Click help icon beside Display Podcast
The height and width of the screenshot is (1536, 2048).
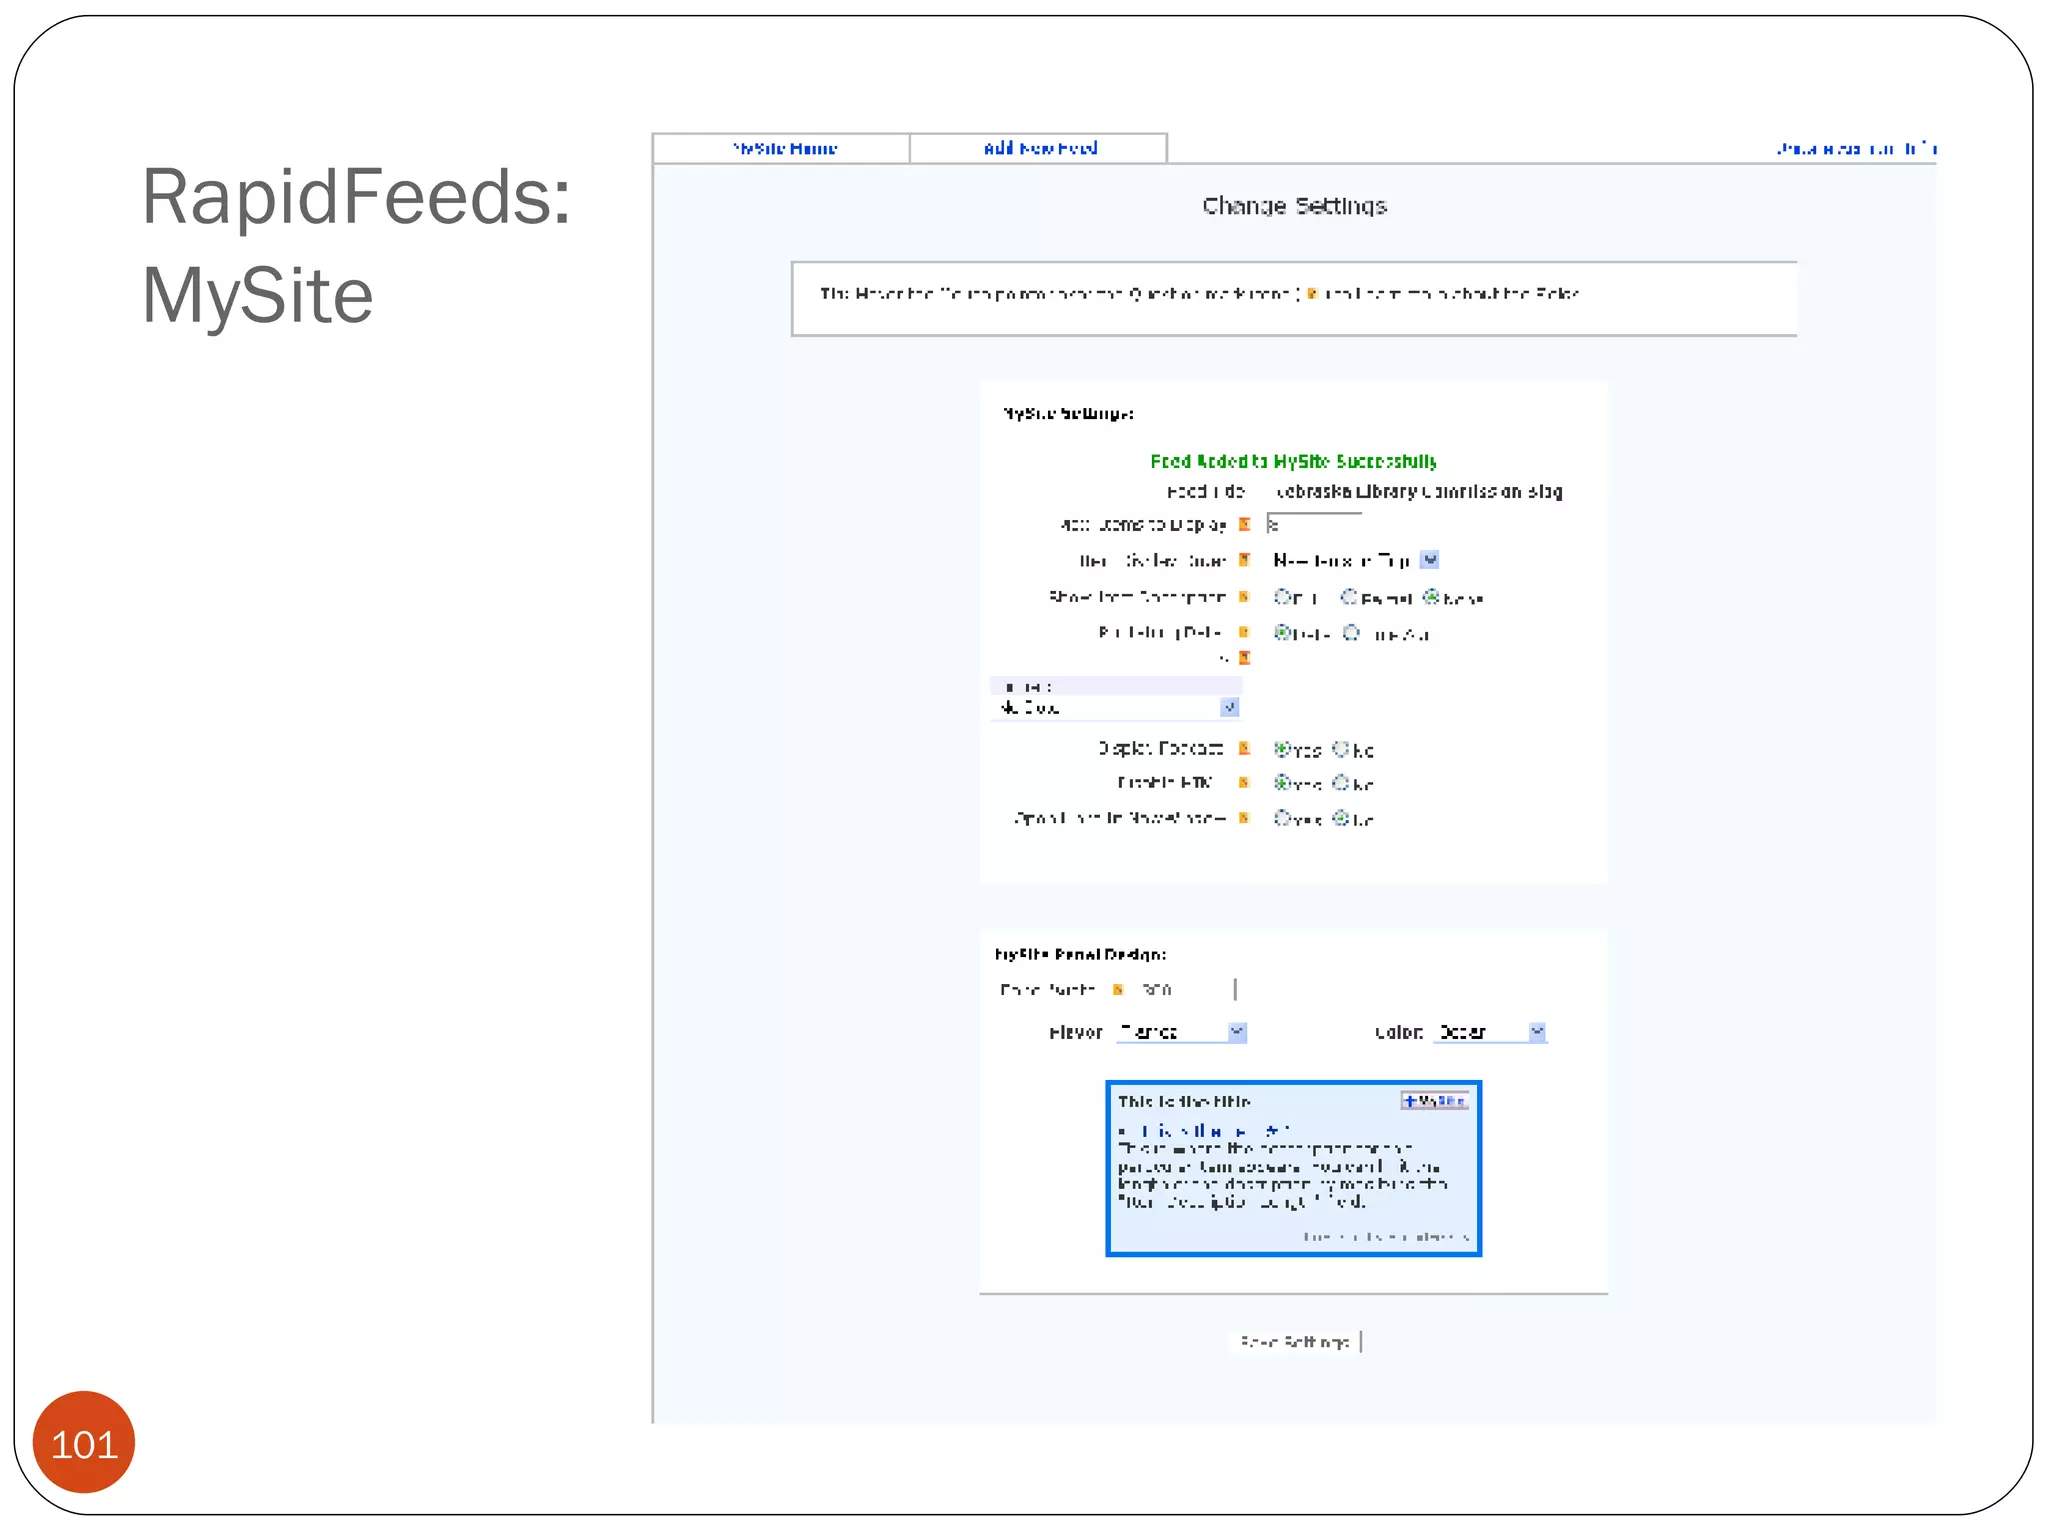[1245, 748]
